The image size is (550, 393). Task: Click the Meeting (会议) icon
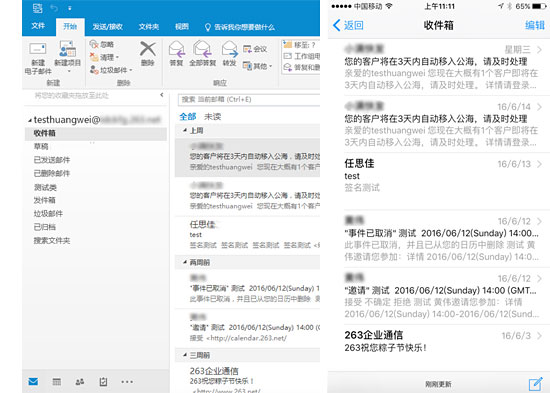(x=247, y=49)
